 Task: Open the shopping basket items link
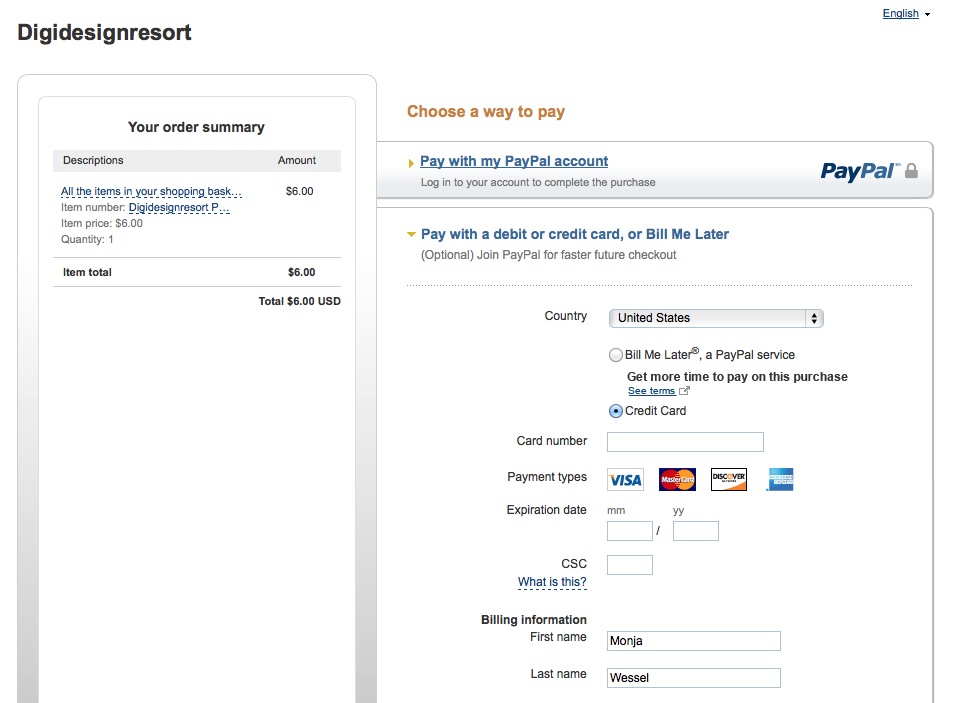pos(151,191)
